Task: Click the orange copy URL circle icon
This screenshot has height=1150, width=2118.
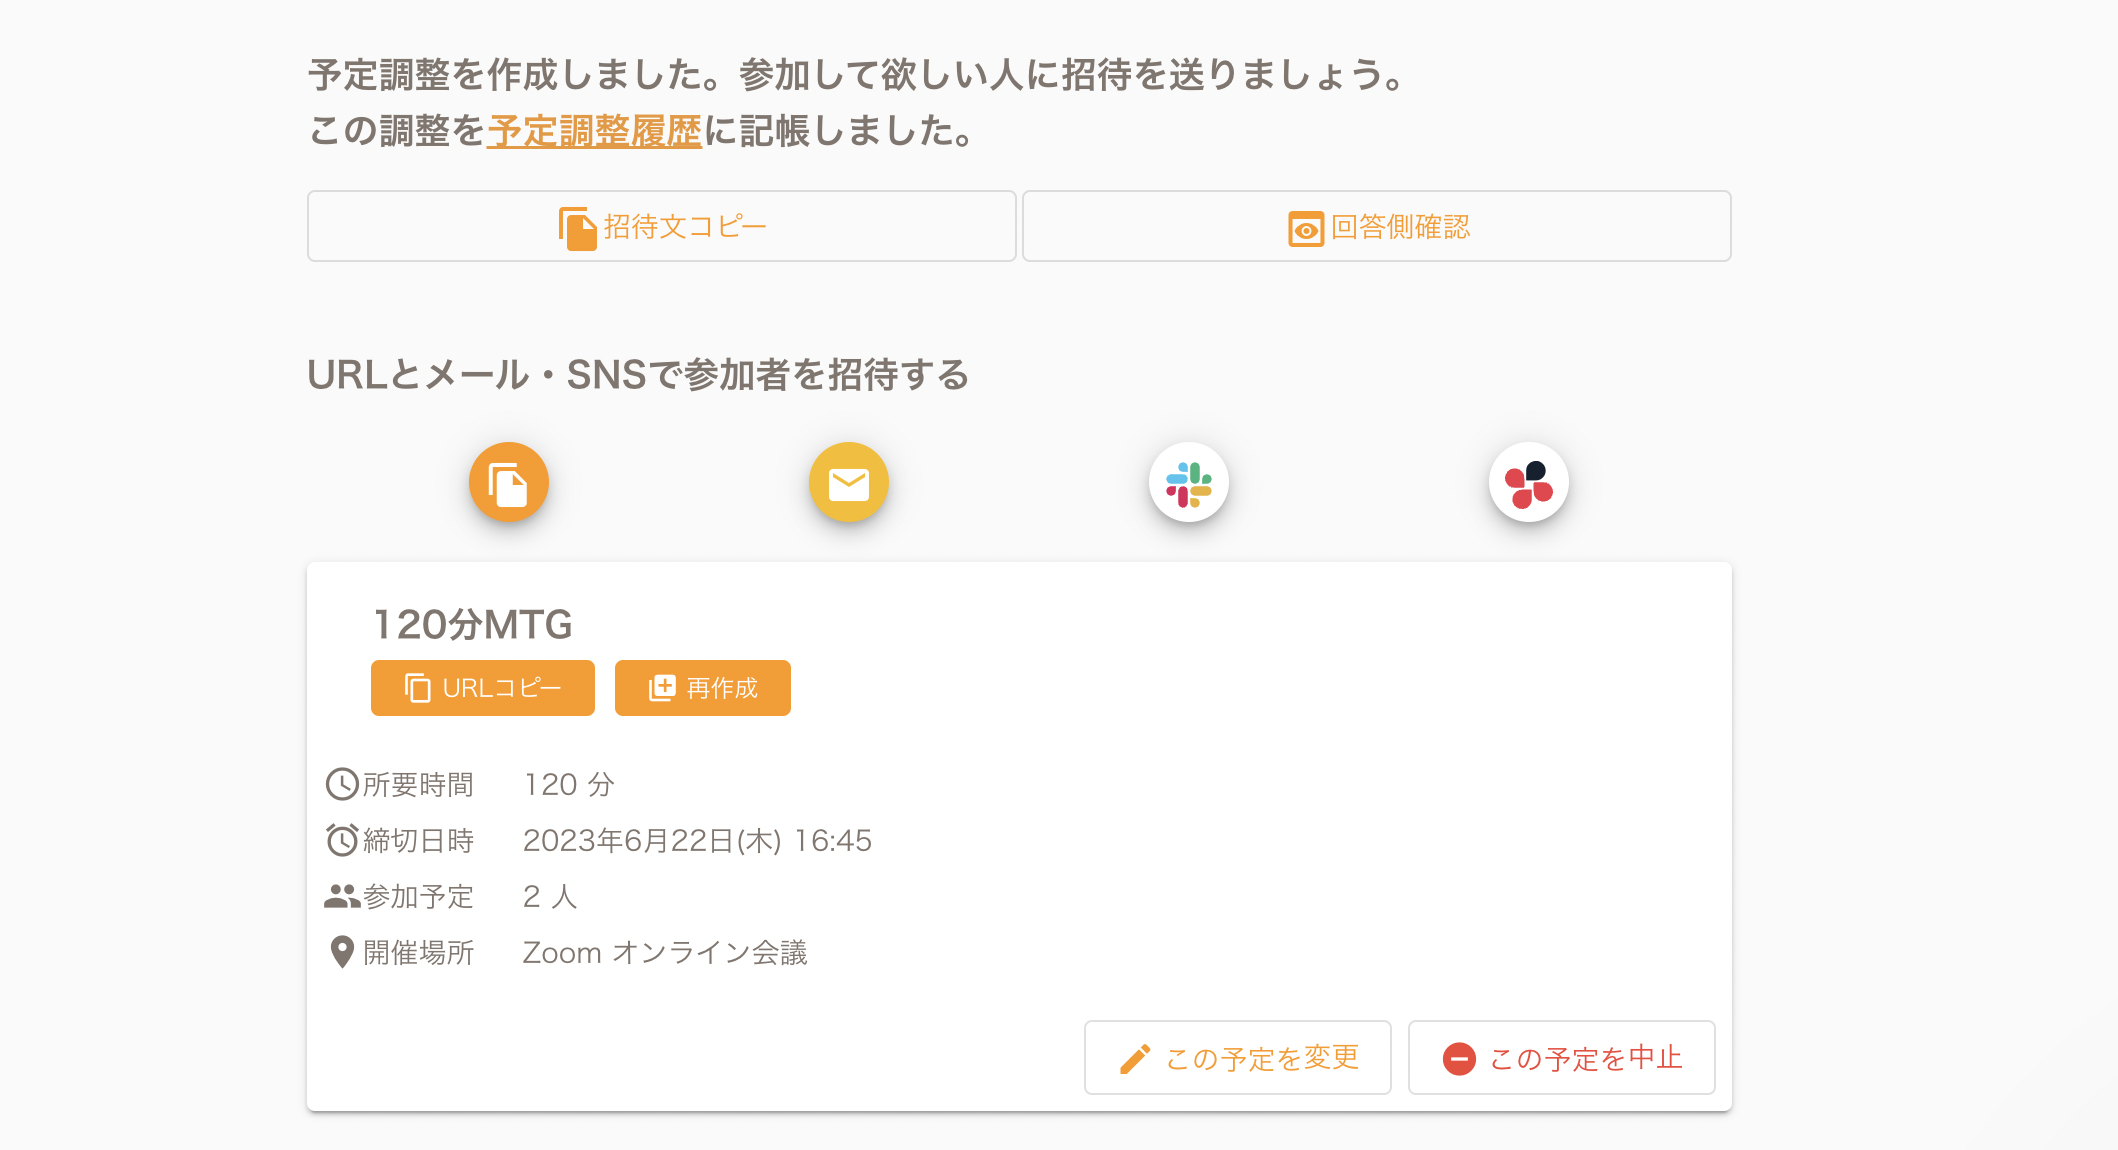Action: click(509, 483)
